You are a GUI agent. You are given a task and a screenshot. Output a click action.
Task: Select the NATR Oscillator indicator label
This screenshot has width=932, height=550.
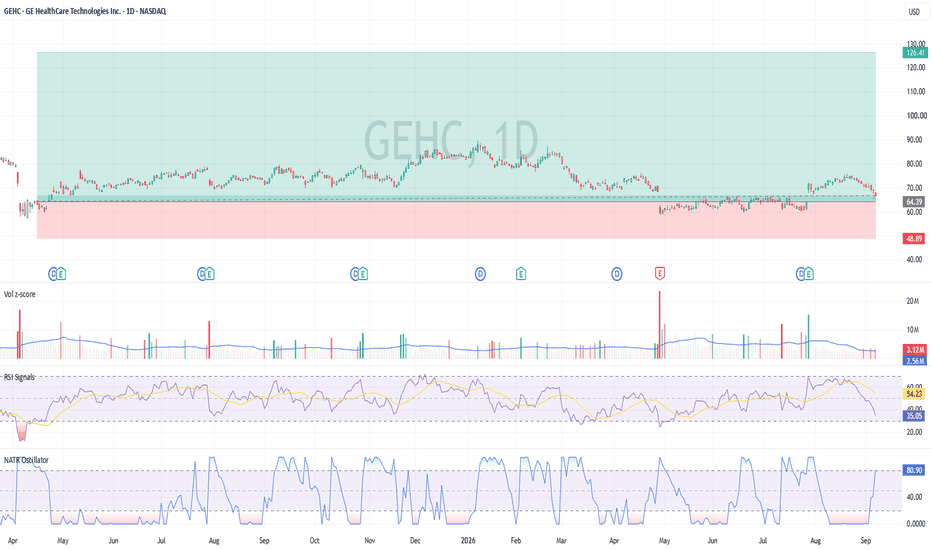point(26,460)
